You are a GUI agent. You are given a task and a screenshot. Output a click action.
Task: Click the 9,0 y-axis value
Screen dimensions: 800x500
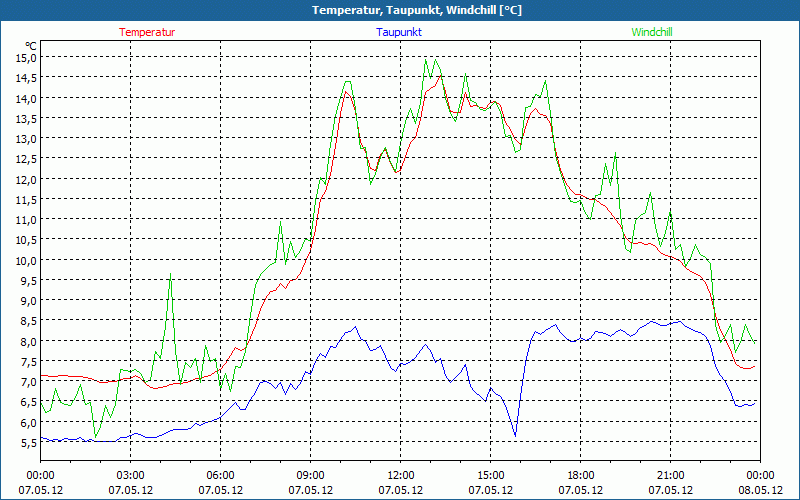pyautogui.click(x=29, y=301)
